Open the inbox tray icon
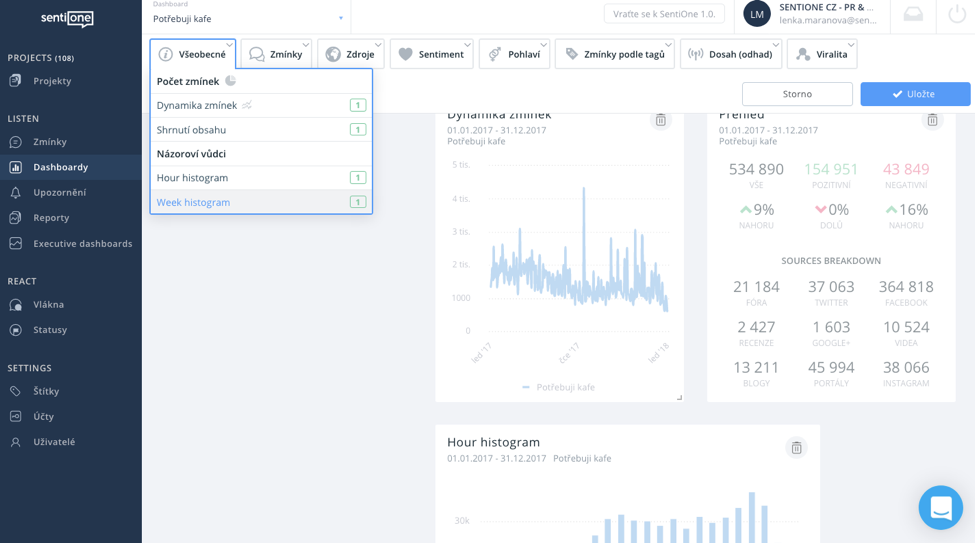 (x=913, y=14)
